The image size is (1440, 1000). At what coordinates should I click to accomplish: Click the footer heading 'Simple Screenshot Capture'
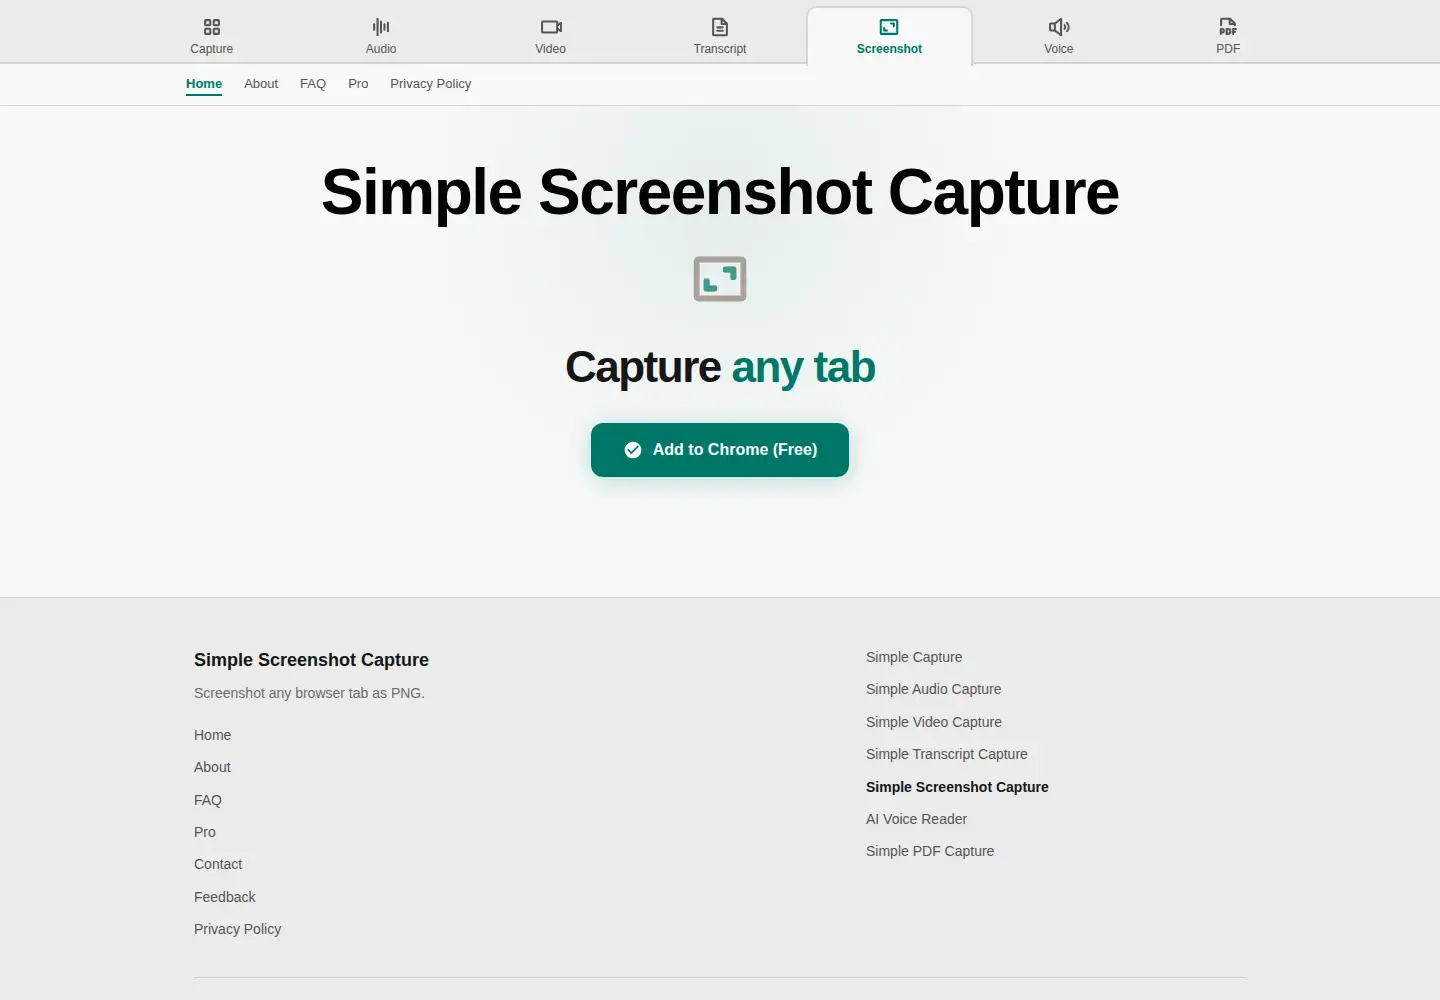[311, 660]
